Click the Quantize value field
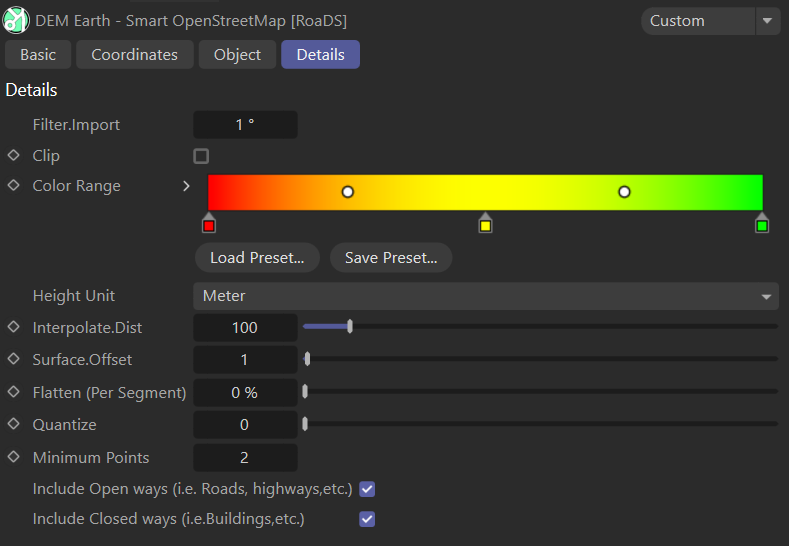The width and height of the screenshot is (789, 546). [x=245, y=425]
